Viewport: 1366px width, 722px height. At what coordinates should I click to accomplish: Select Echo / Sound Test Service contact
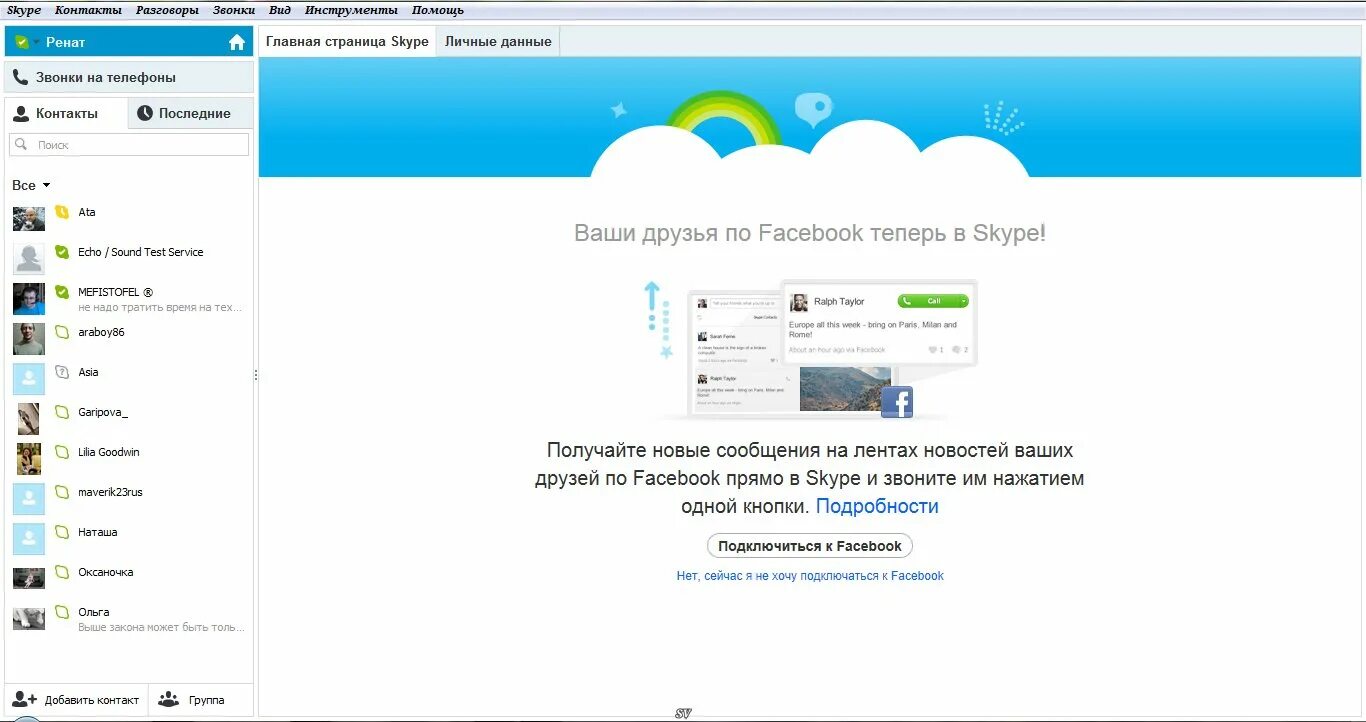[x=129, y=259]
